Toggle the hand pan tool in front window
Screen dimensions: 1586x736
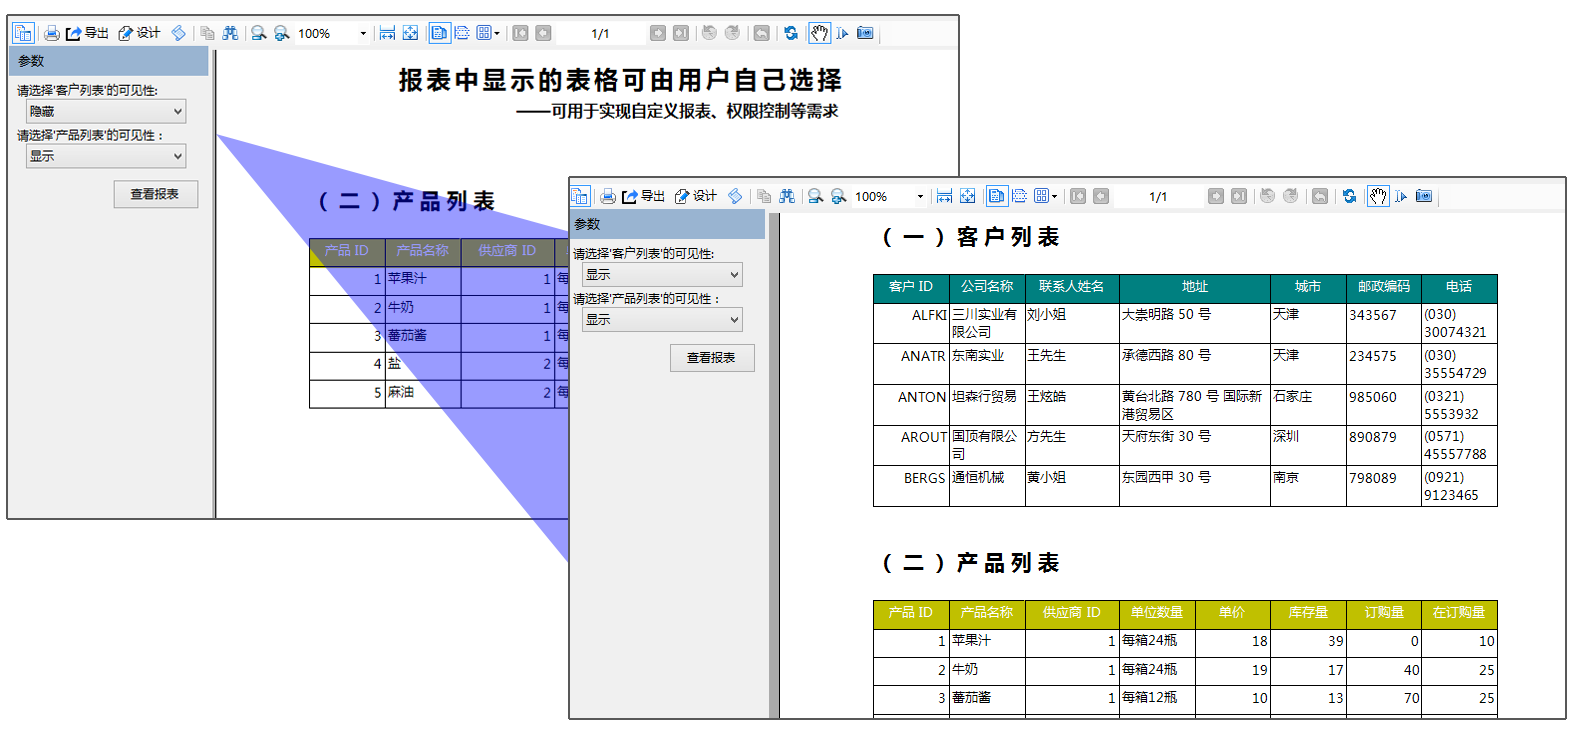[1378, 196]
